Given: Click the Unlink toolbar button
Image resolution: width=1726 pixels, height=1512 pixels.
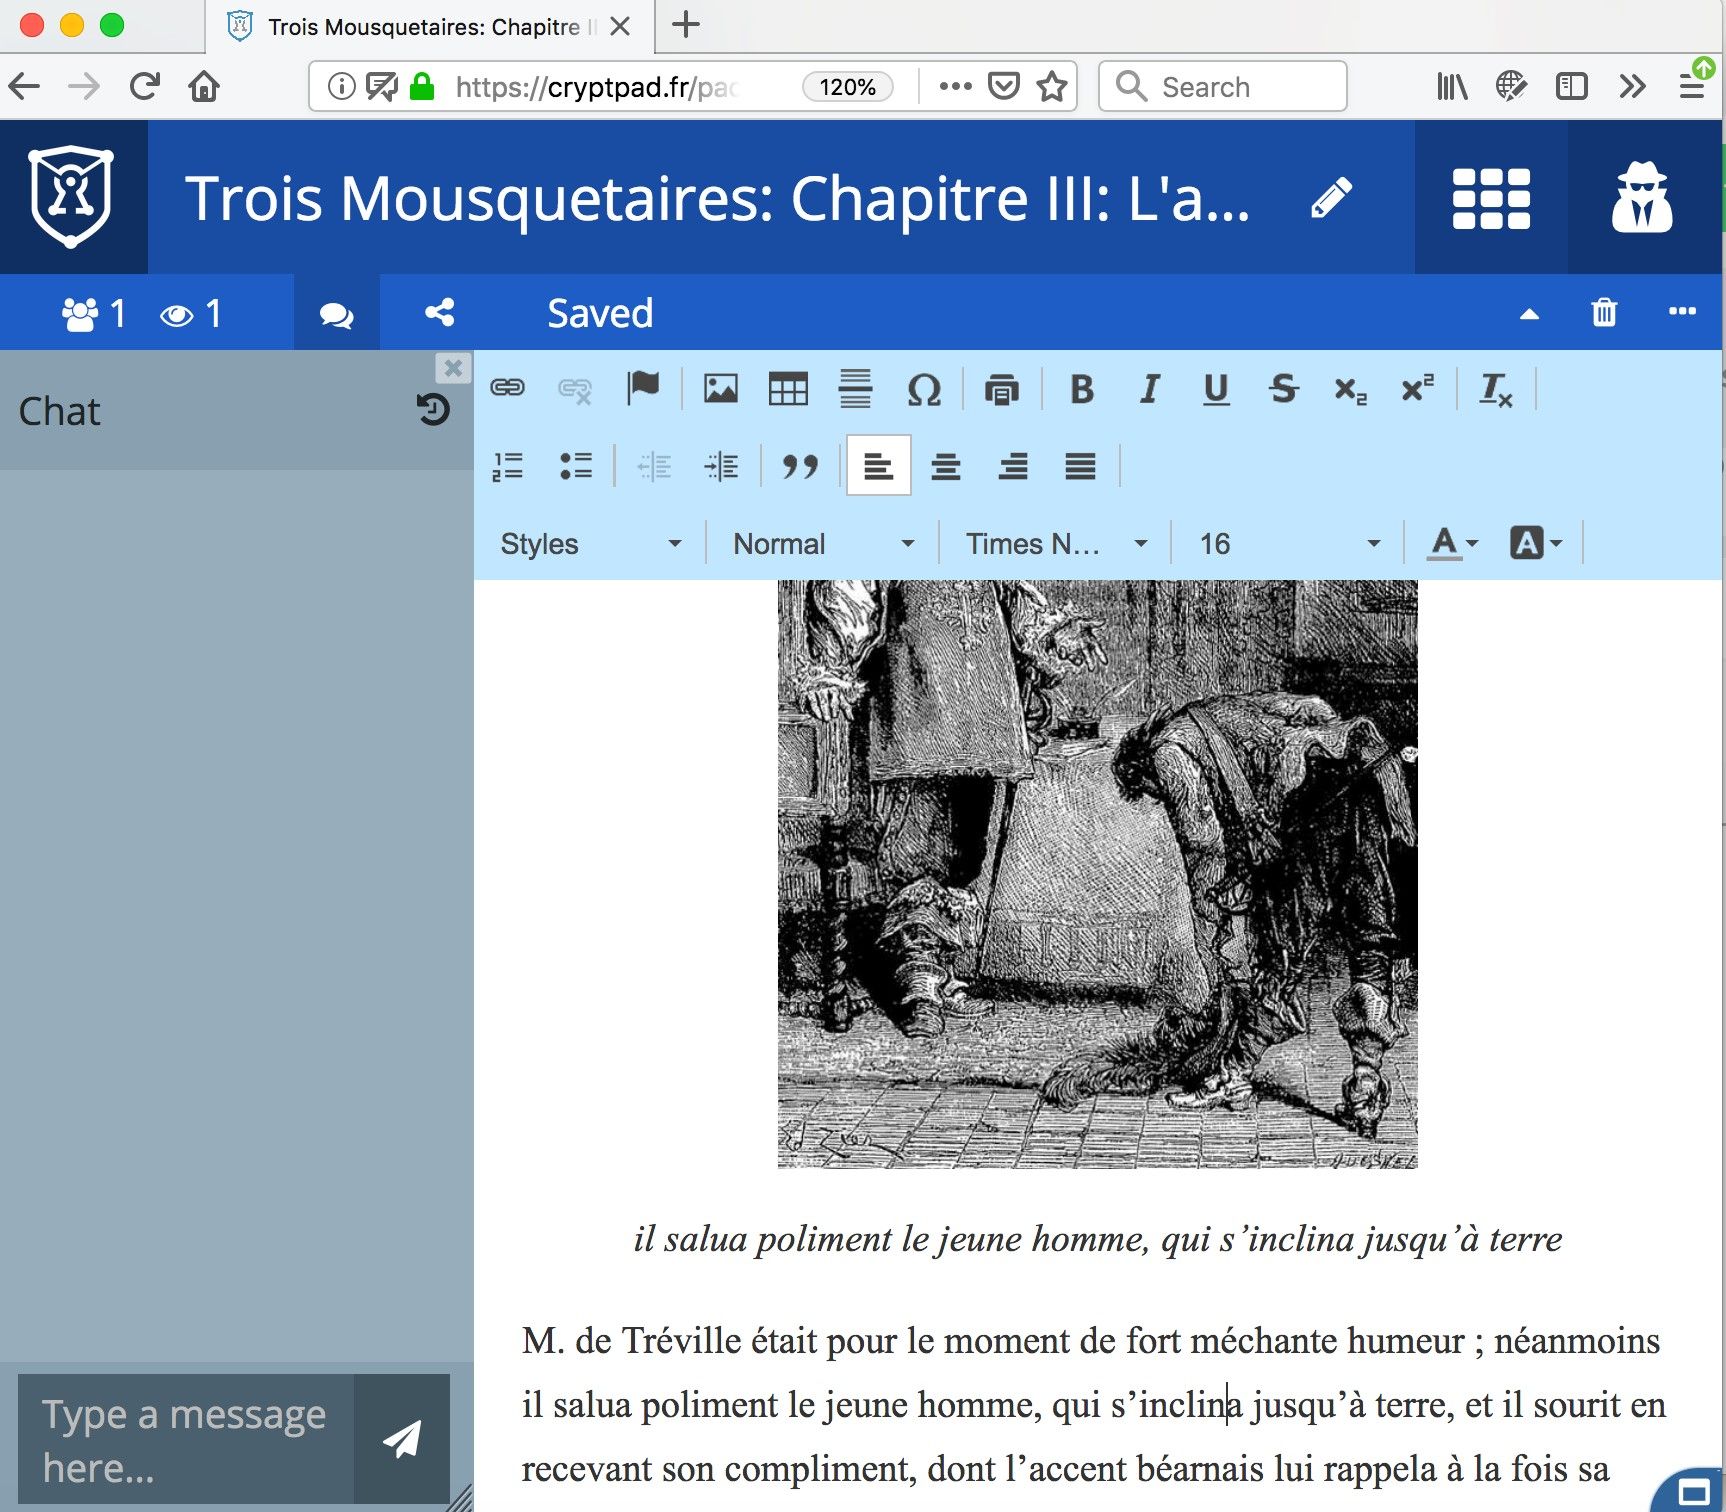Looking at the screenshot, I should (575, 389).
